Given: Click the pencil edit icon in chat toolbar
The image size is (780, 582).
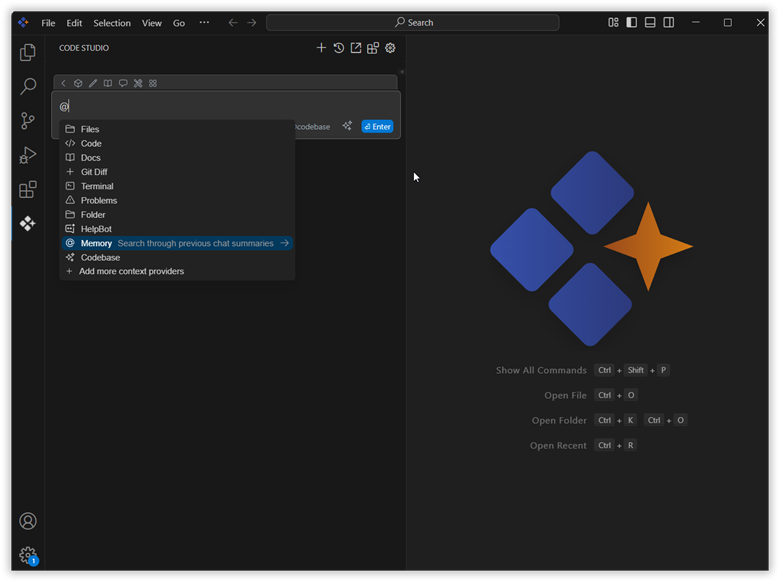Looking at the screenshot, I should [x=93, y=84].
